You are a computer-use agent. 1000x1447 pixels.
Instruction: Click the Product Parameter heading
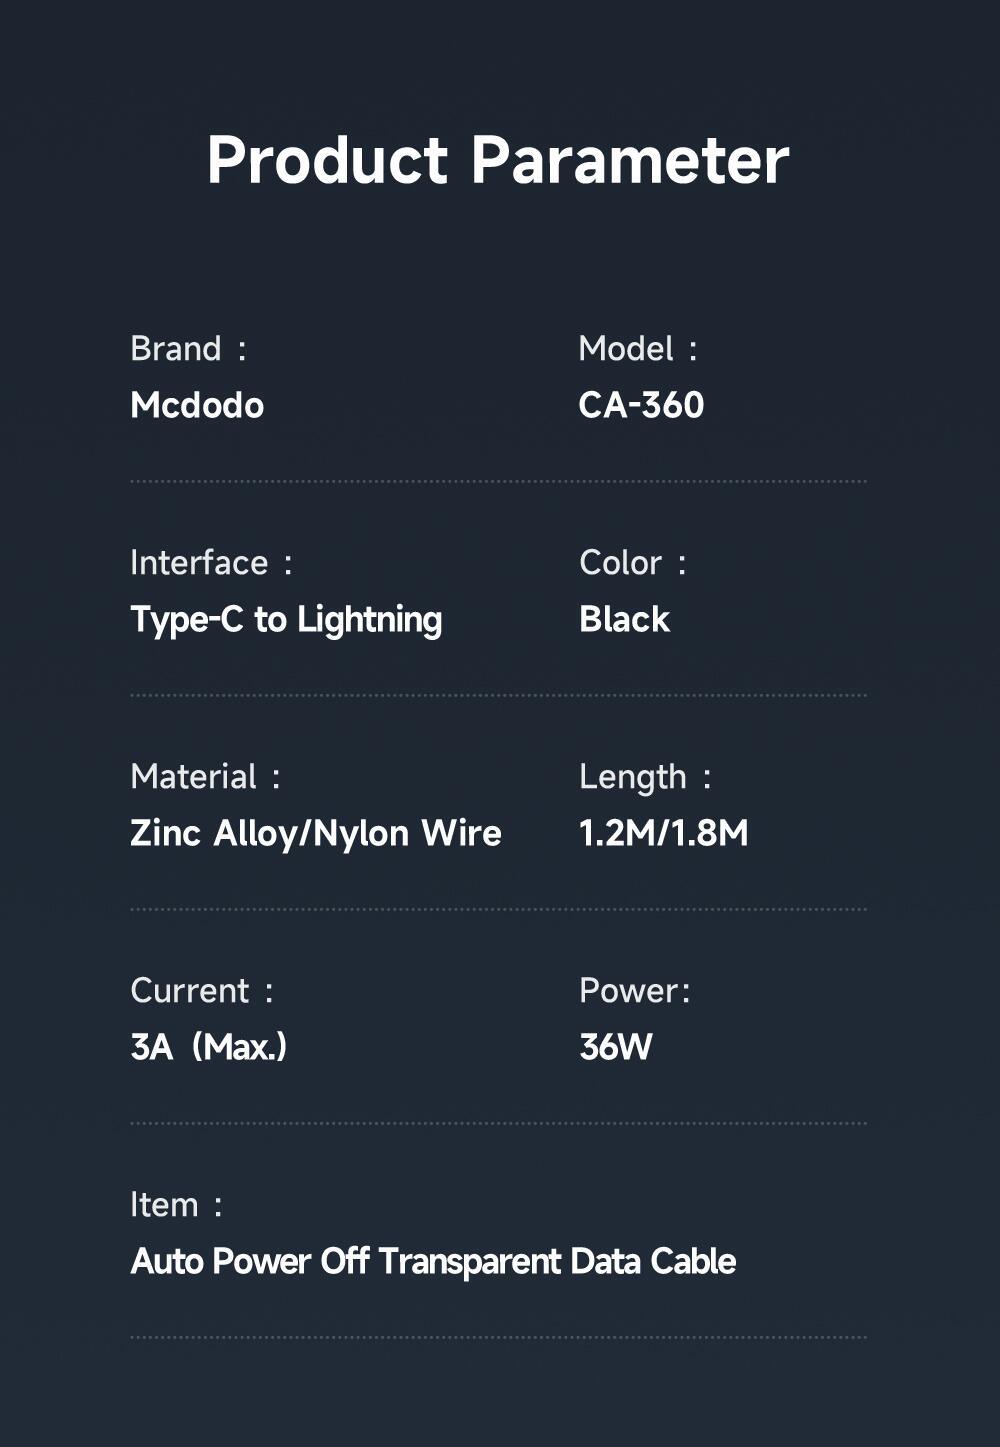(x=498, y=160)
